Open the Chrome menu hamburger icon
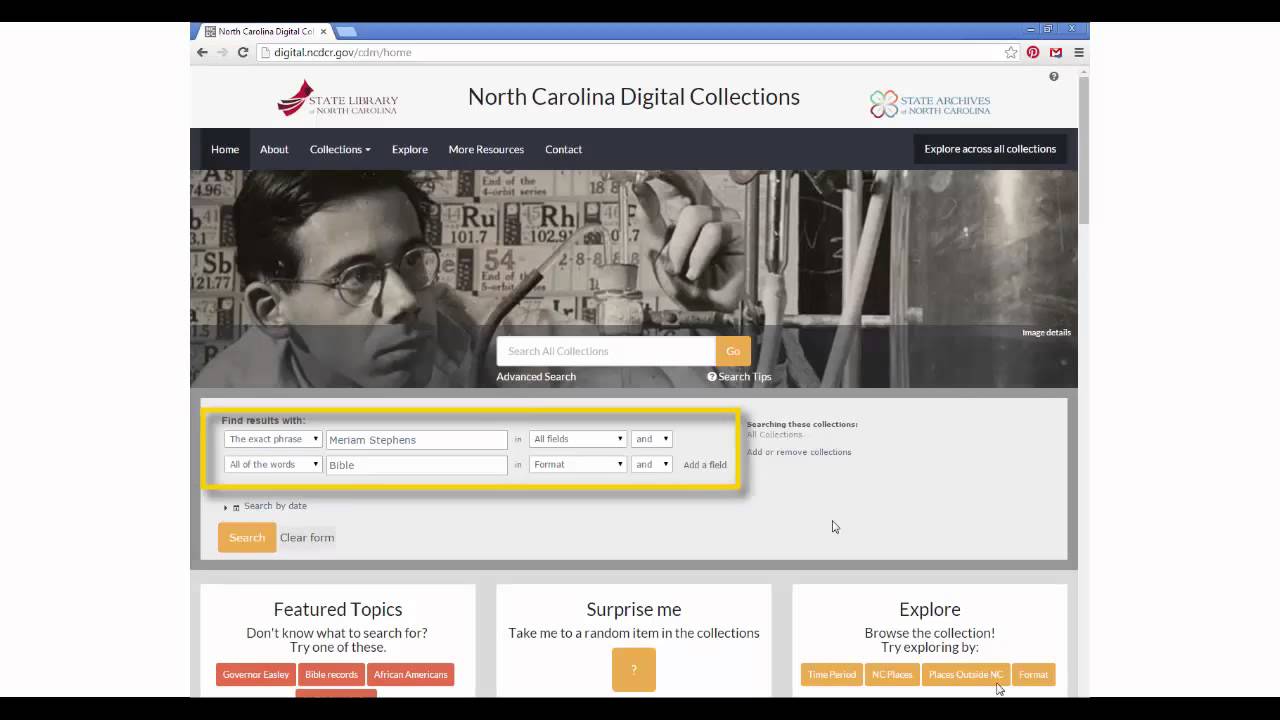 pyautogui.click(x=1078, y=52)
